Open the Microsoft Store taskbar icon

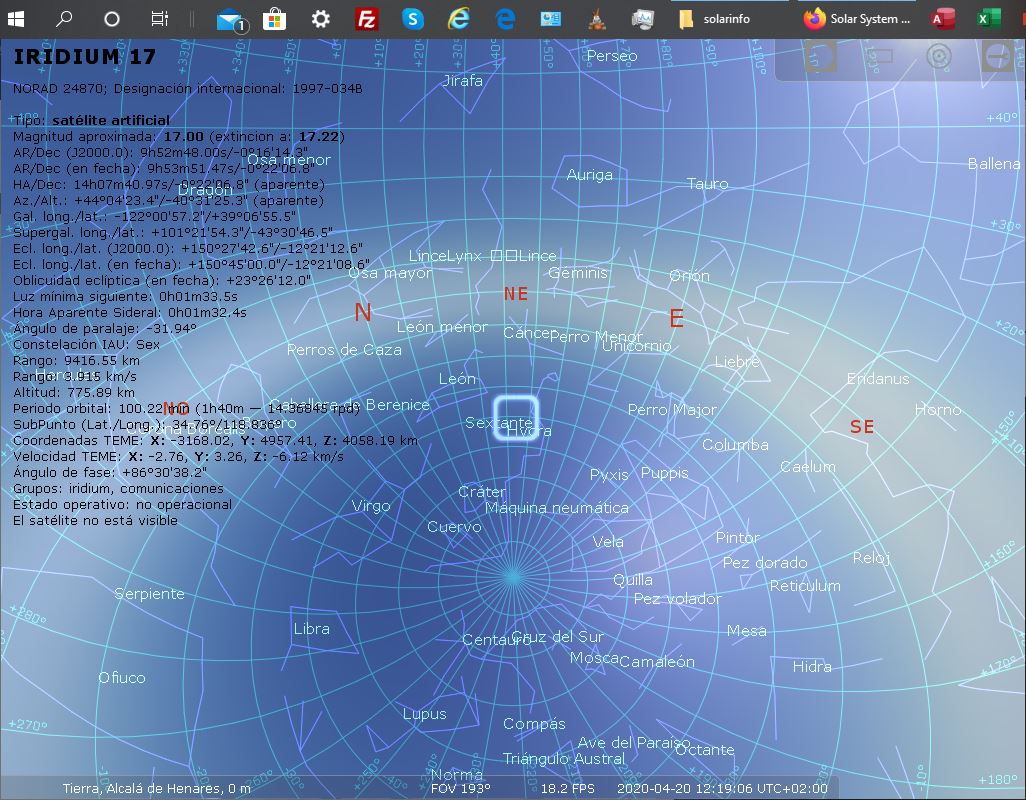pyautogui.click(x=275, y=19)
